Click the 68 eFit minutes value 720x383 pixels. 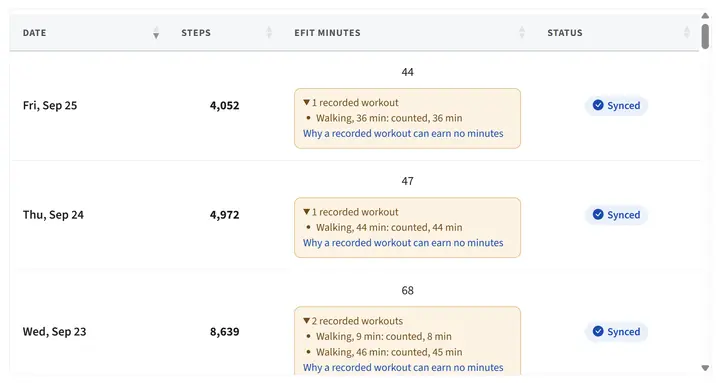pyautogui.click(x=407, y=290)
